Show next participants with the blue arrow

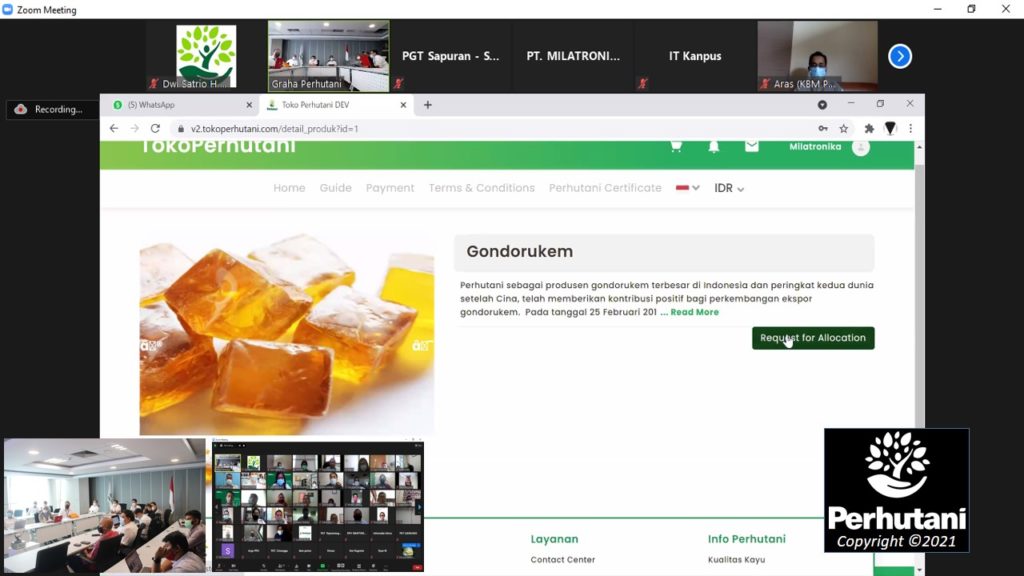click(900, 56)
